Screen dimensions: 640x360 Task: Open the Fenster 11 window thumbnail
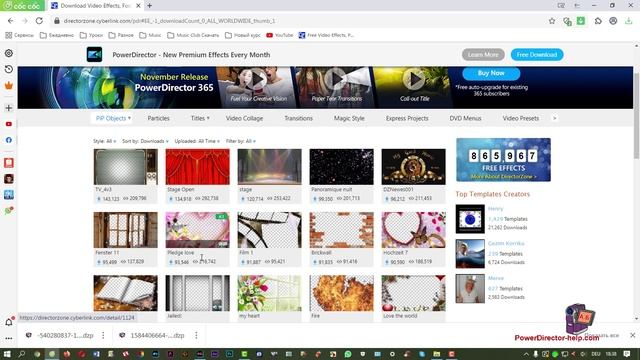pyautogui.click(x=125, y=230)
